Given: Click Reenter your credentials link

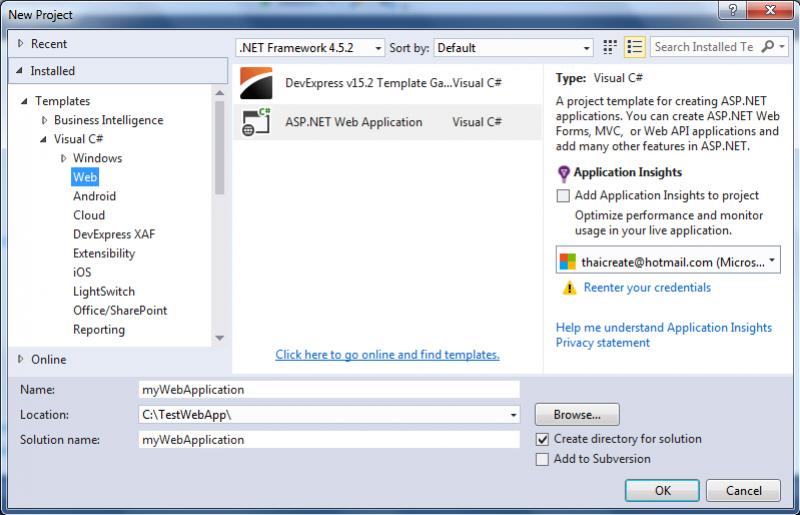Looking at the screenshot, I should (x=647, y=288).
